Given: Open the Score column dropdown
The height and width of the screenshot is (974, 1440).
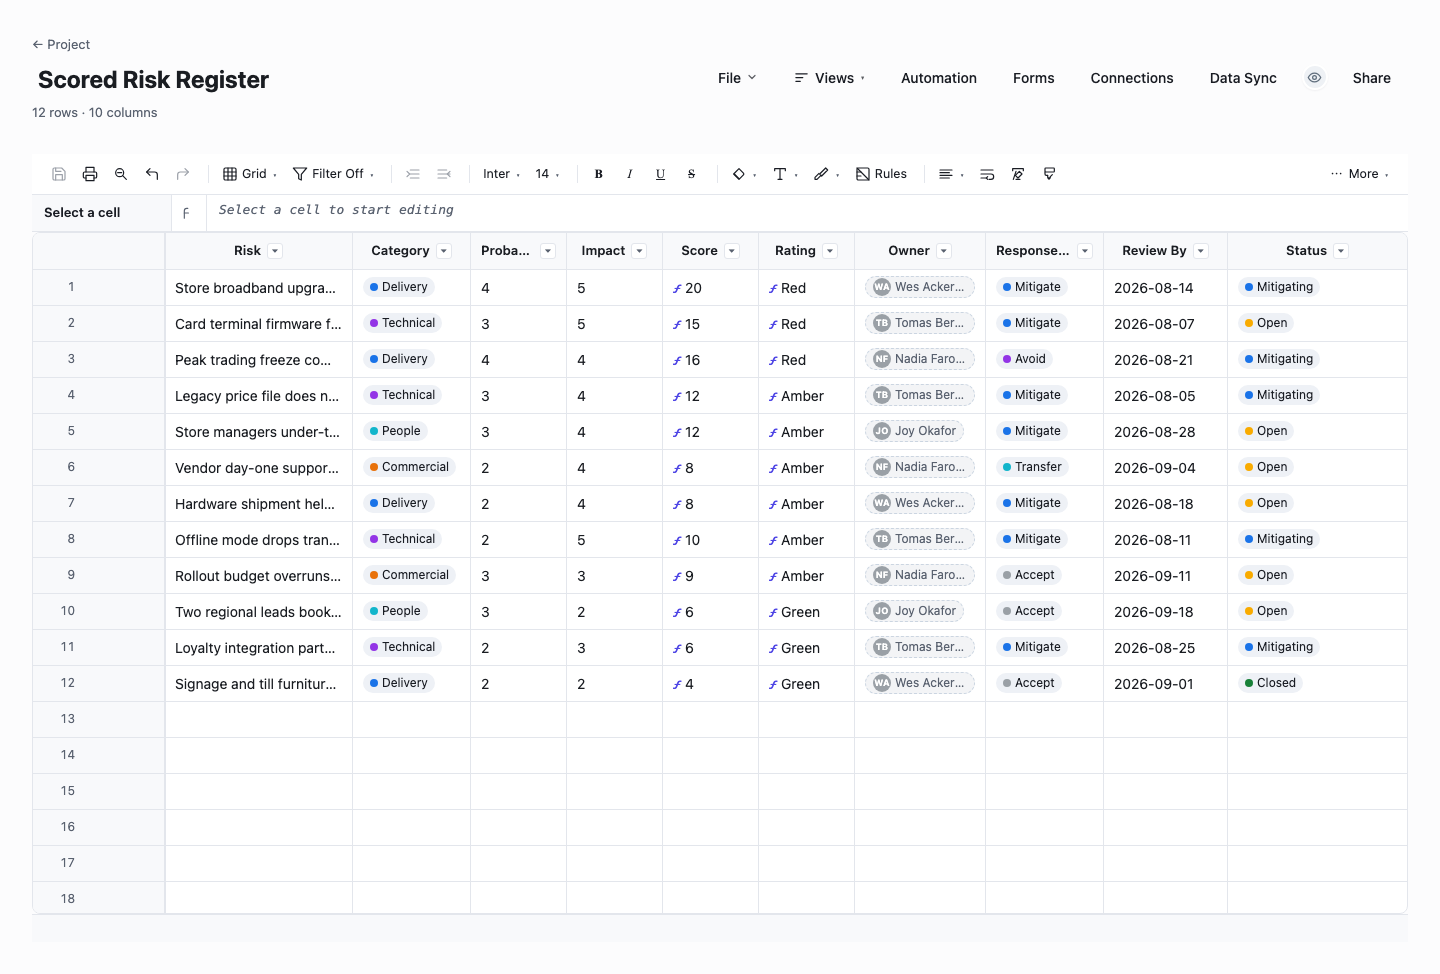Looking at the screenshot, I should (732, 251).
